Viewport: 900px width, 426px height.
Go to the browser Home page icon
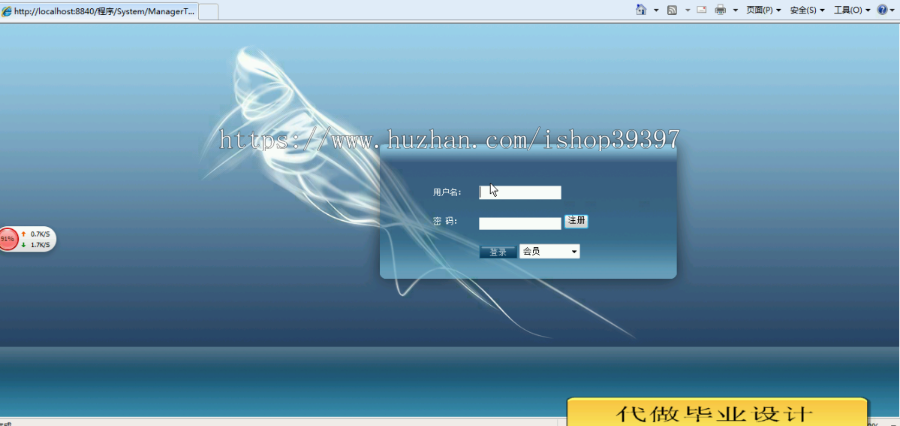pos(641,10)
